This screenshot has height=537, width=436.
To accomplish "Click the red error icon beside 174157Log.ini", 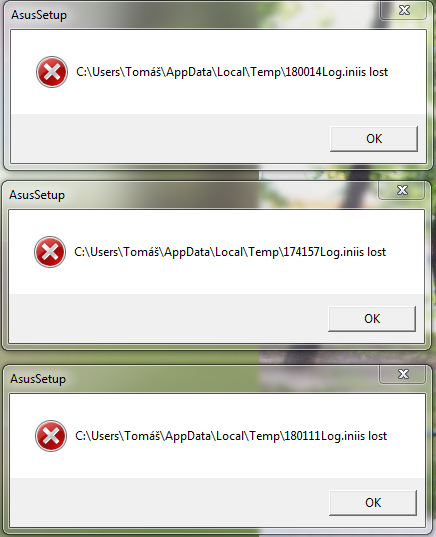I will tap(50, 252).
